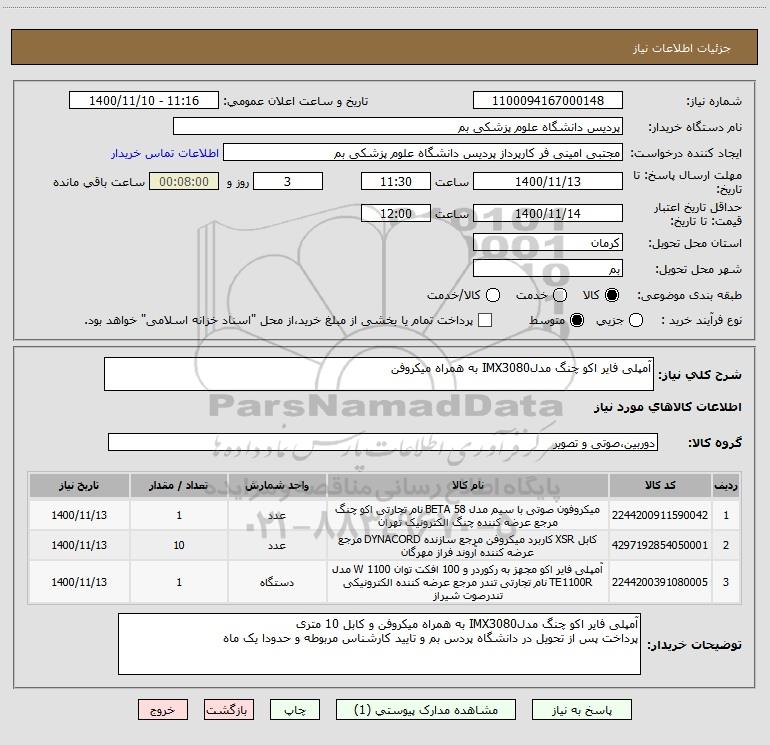Click goods group field دوربین،صوتی و تصویر
The width and height of the screenshot is (770, 745).
click(x=383, y=442)
